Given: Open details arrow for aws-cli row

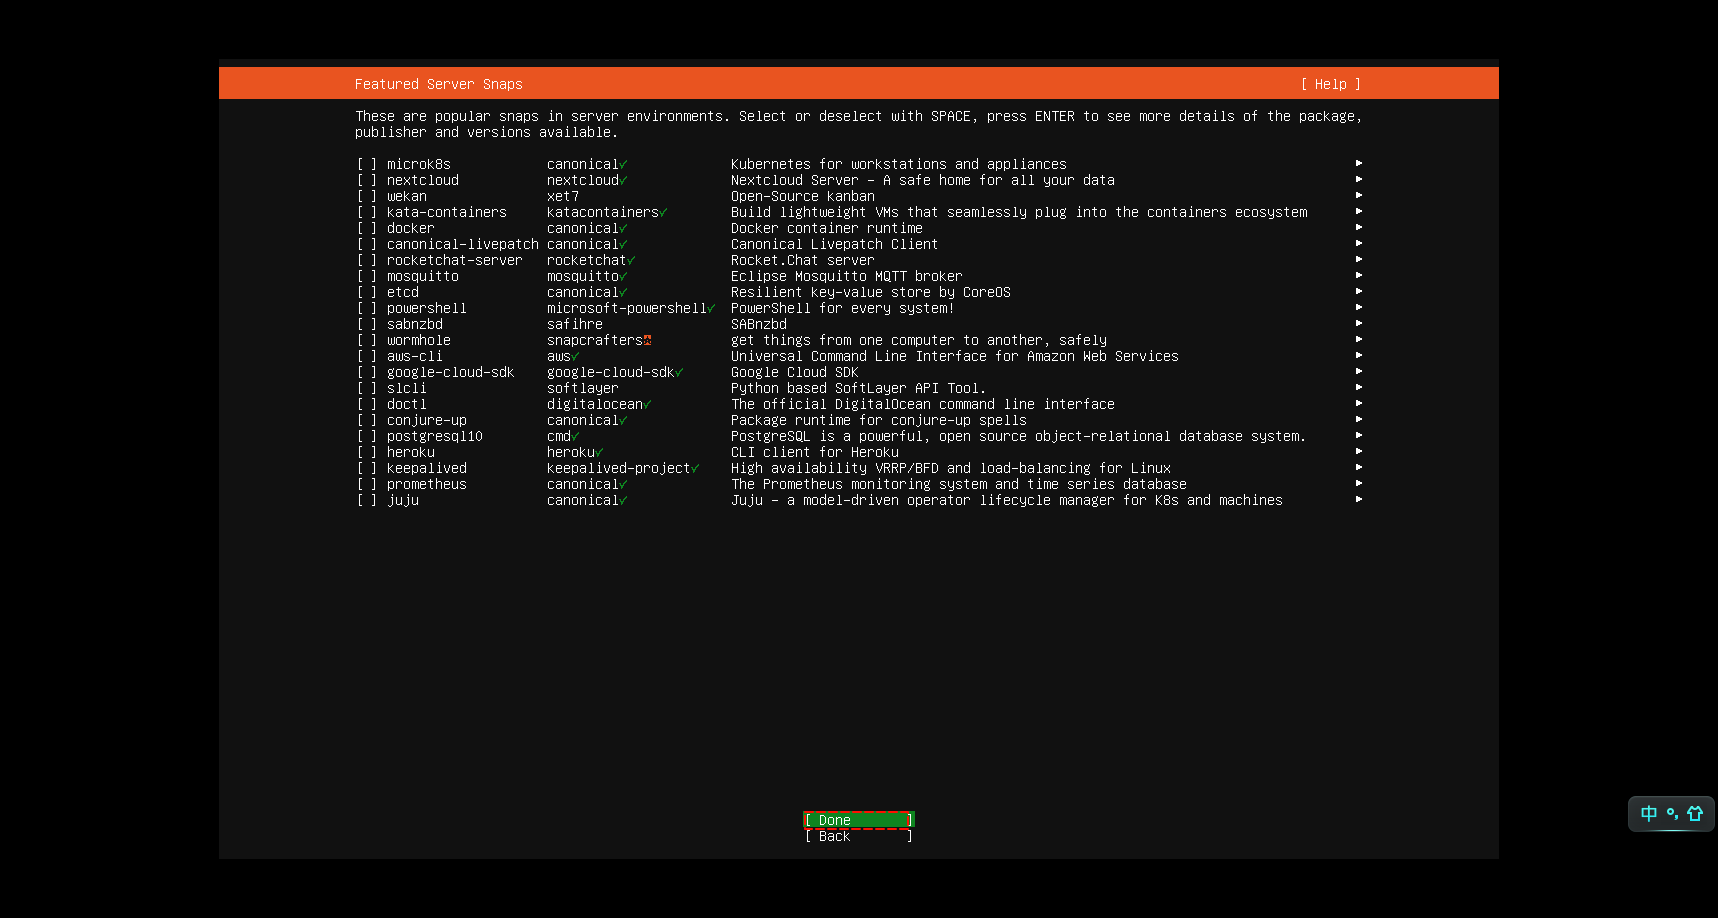Looking at the screenshot, I should click(x=1358, y=356).
